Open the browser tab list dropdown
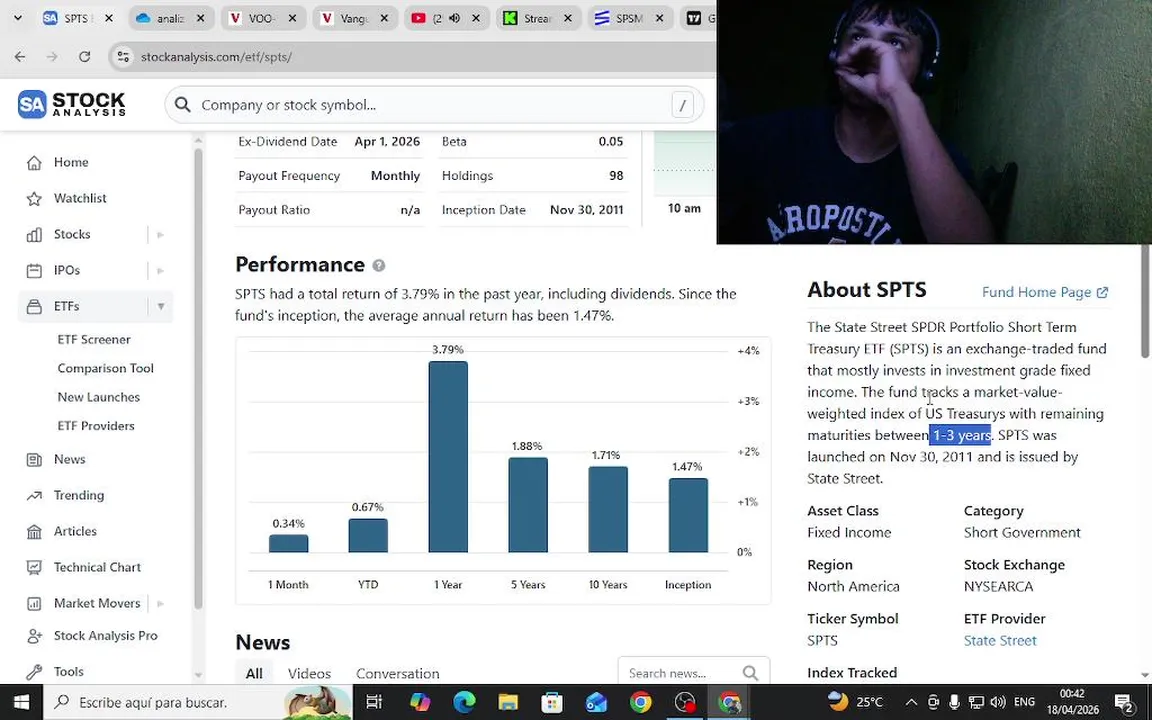1152x720 pixels. pyautogui.click(x=18, y=18)
